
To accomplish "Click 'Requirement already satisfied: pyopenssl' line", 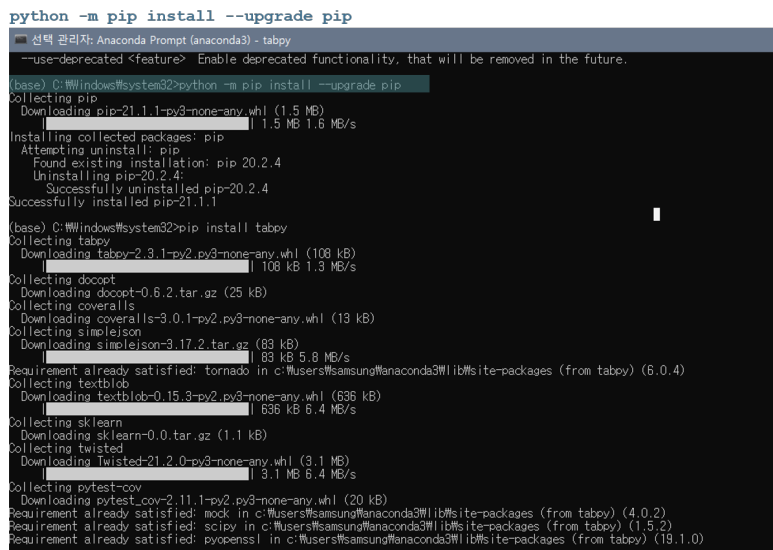I will pyautogui.click(x=356, y=539).
